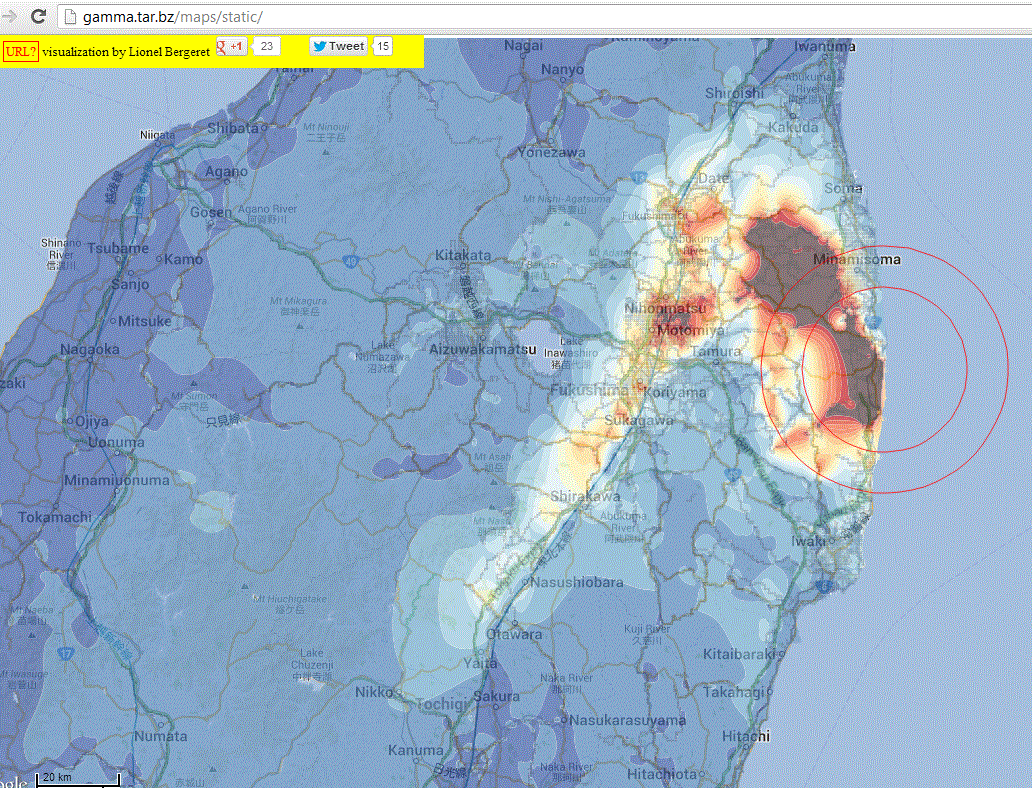Click the address bar URL gamma.tar.bz
Screen dimensions: 1032x788
pos(128,16)
